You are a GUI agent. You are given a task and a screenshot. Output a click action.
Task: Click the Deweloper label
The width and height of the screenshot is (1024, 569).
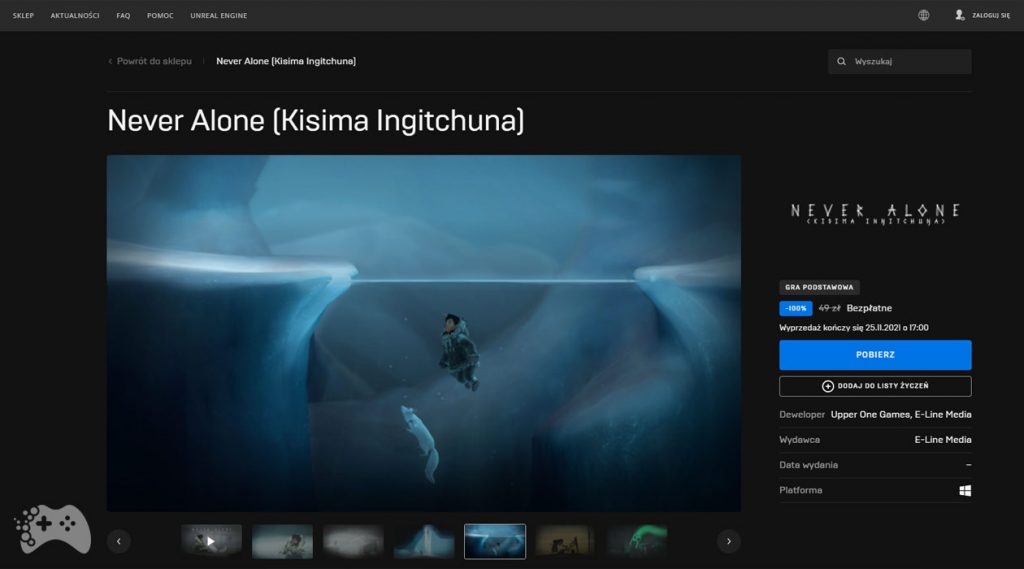pyautogui.click(x=802, y=415)
